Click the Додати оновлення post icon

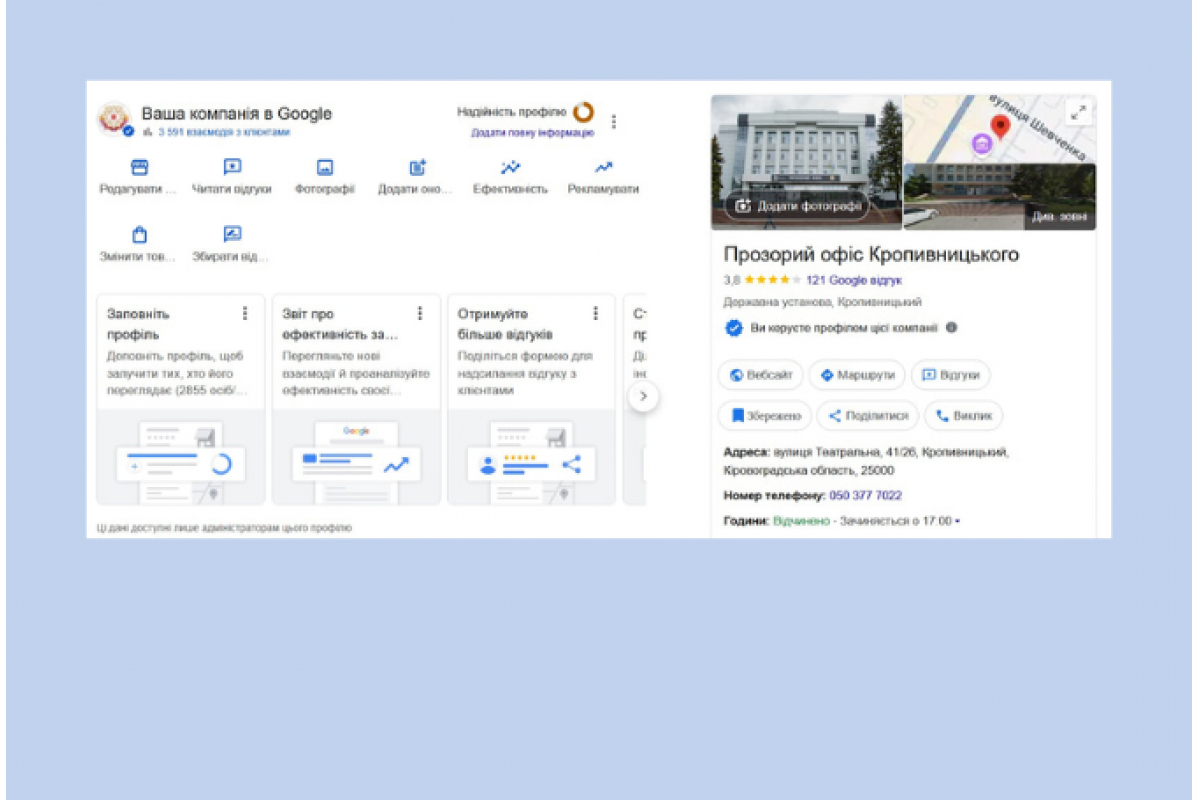(x=418, y=167)
